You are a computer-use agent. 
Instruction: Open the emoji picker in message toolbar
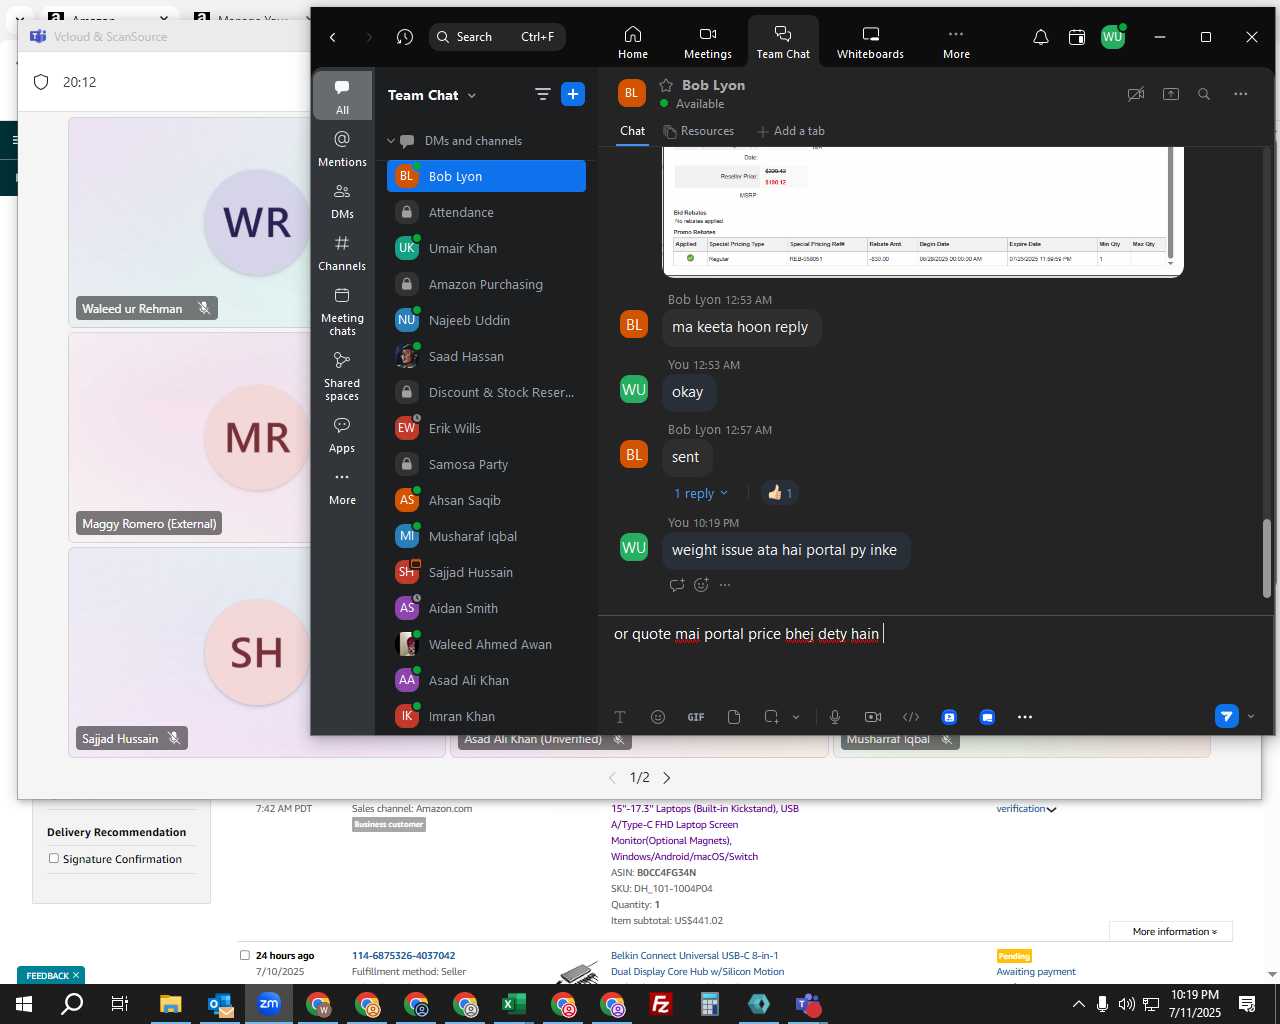coord(658,717)
